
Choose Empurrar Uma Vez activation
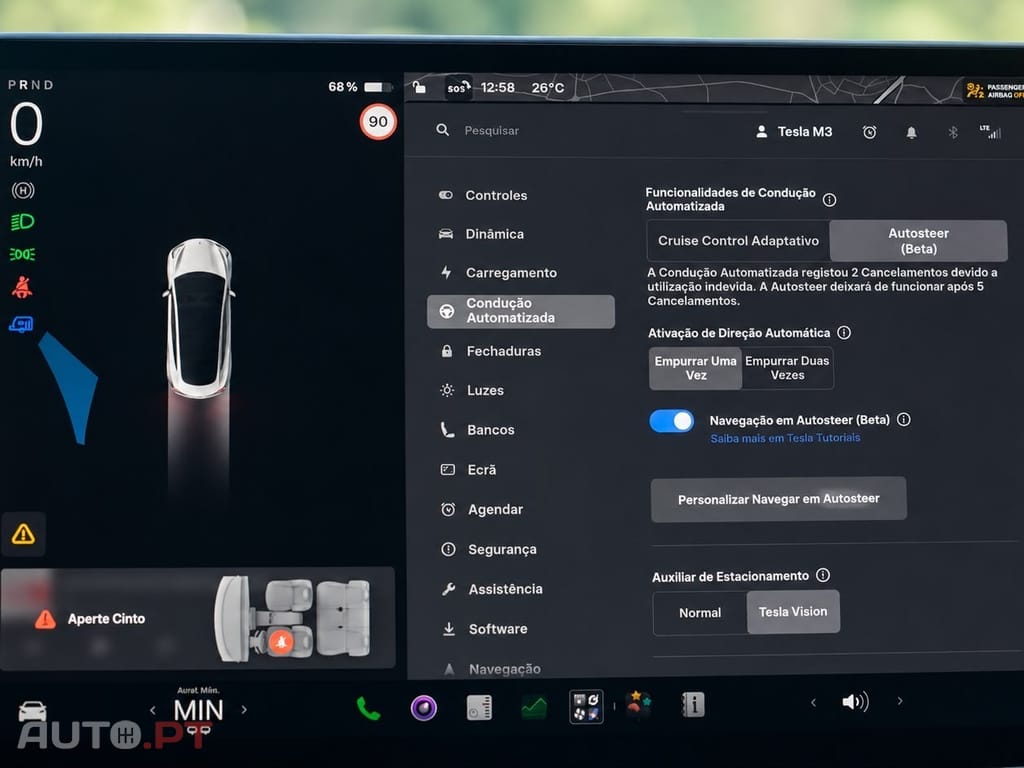tap(696, 368)
